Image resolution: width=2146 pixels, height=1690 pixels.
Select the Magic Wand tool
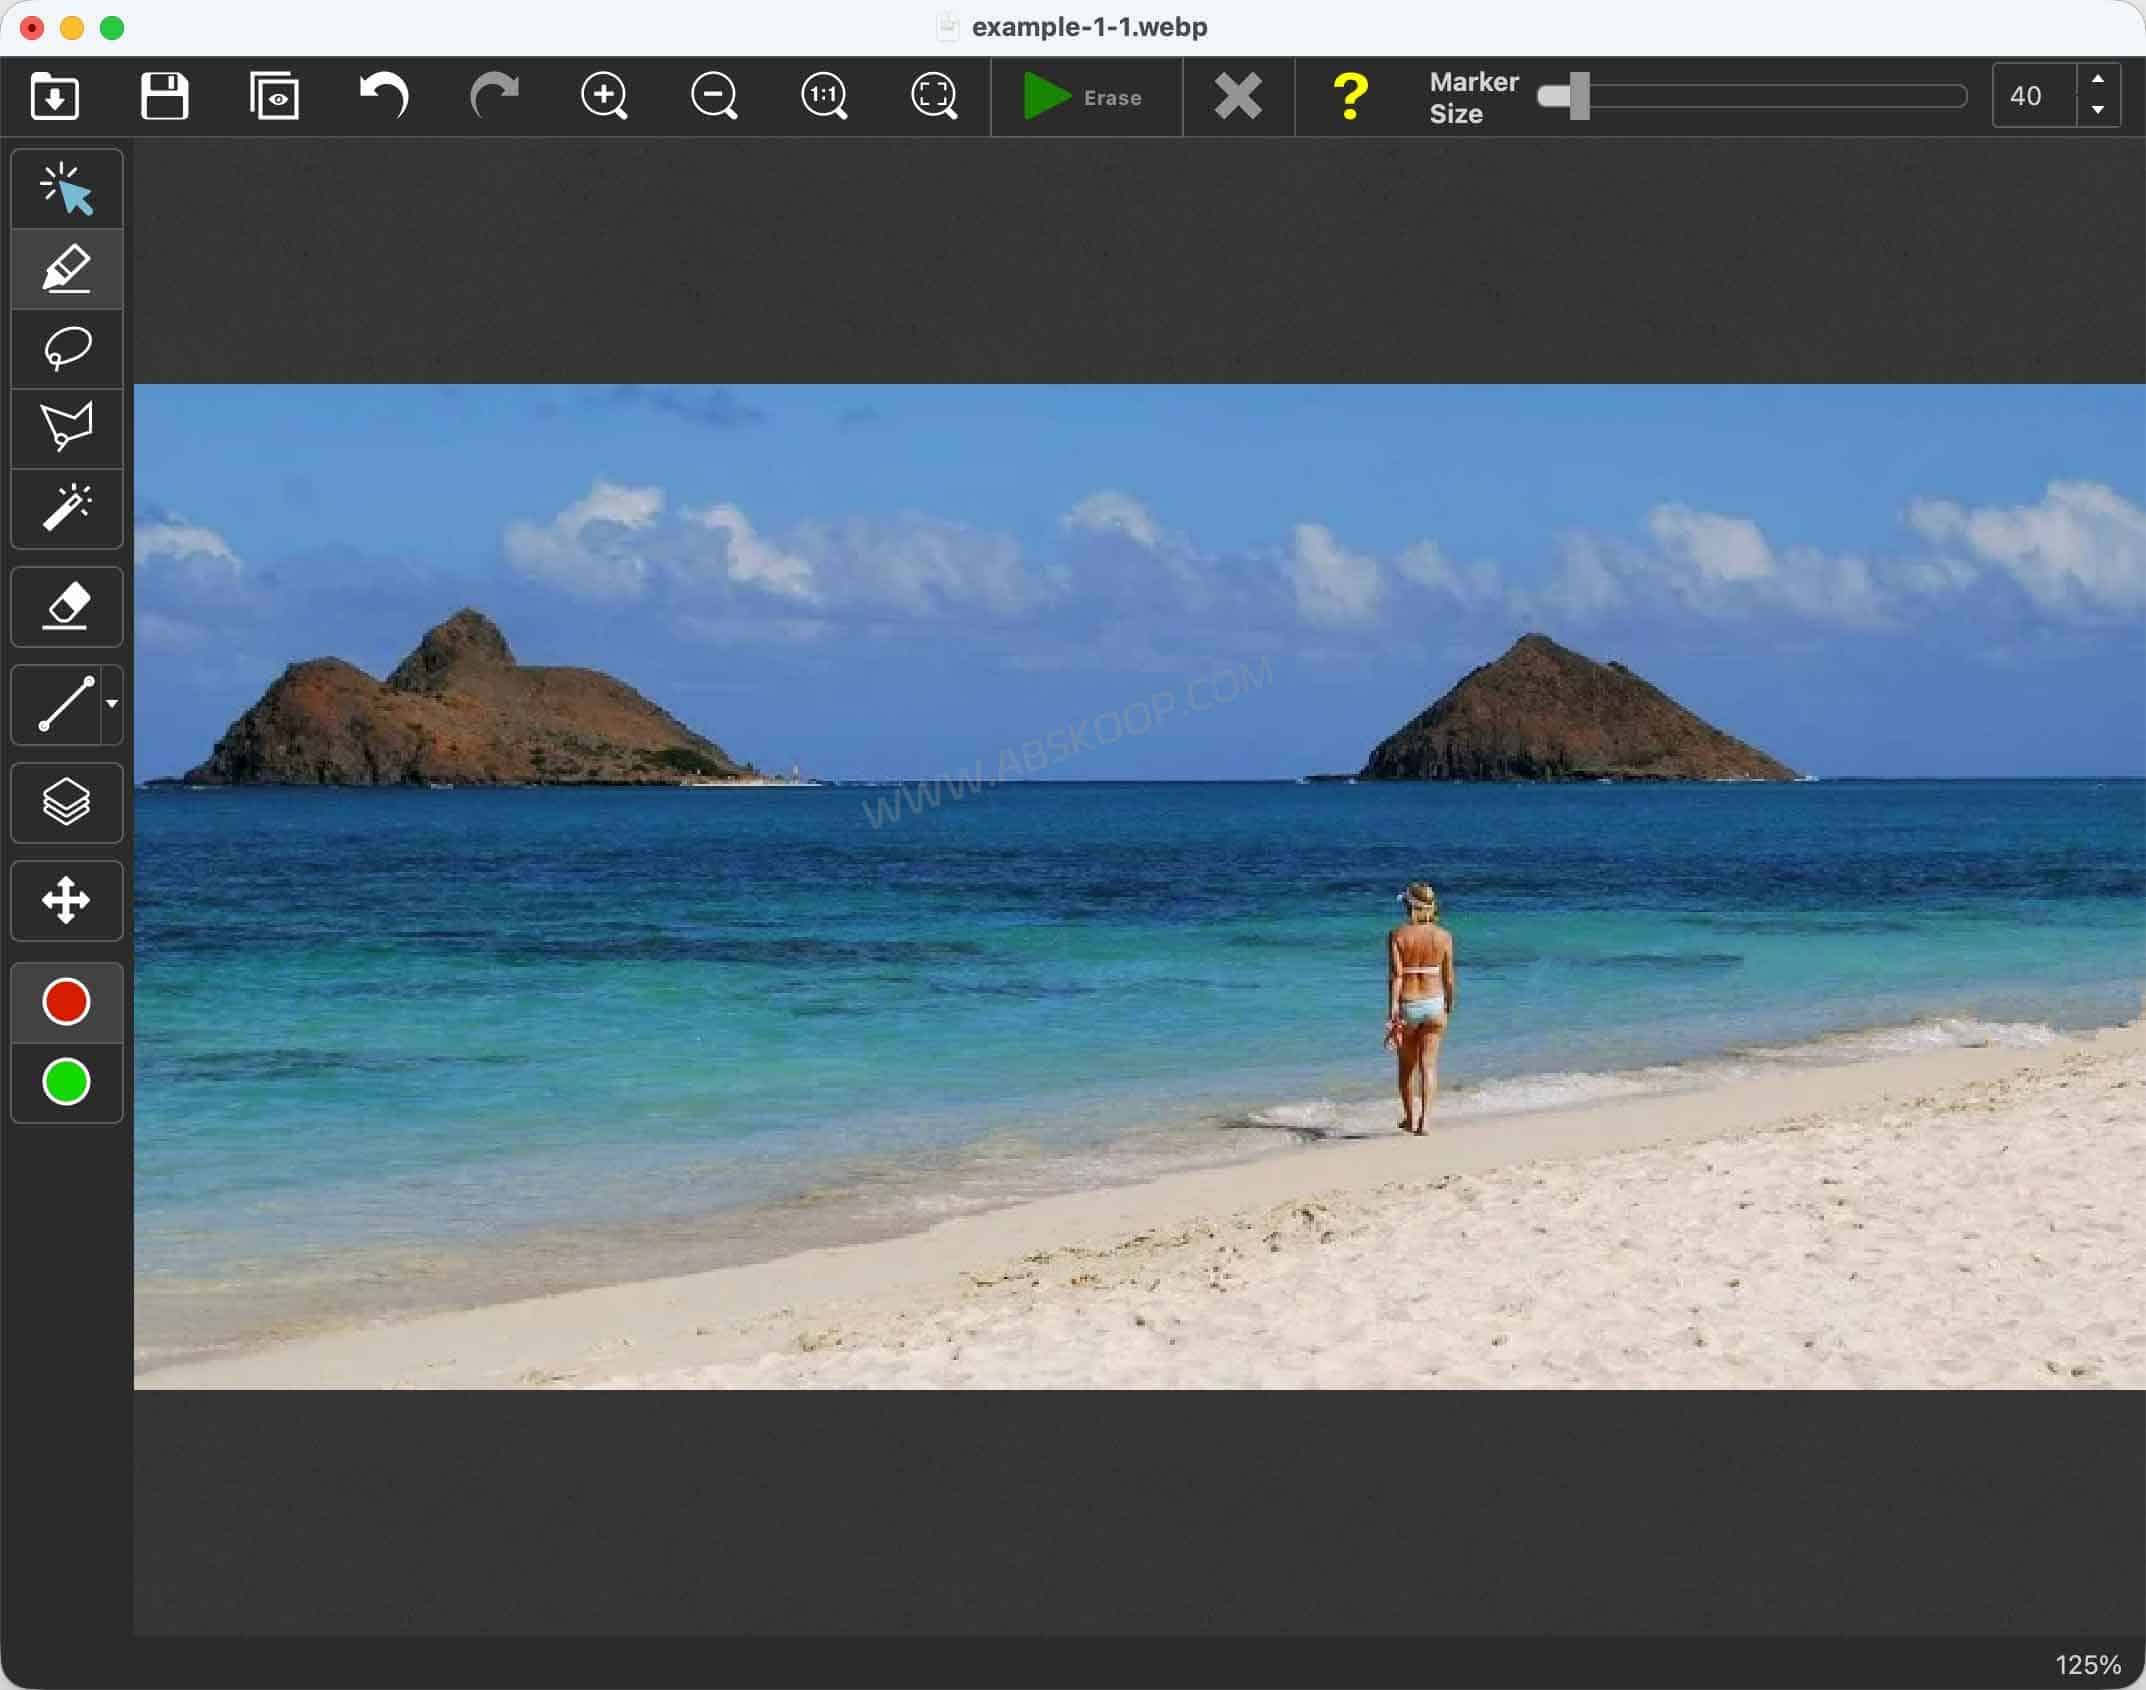(67, 509)
